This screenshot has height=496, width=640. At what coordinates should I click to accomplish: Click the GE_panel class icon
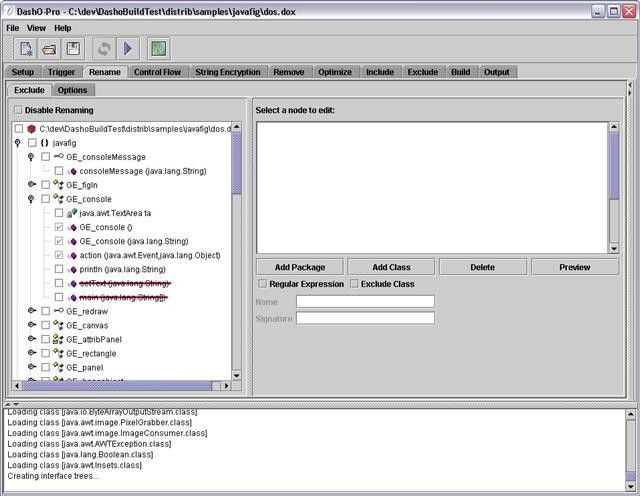pyautogui.click(x=58, y=367)
